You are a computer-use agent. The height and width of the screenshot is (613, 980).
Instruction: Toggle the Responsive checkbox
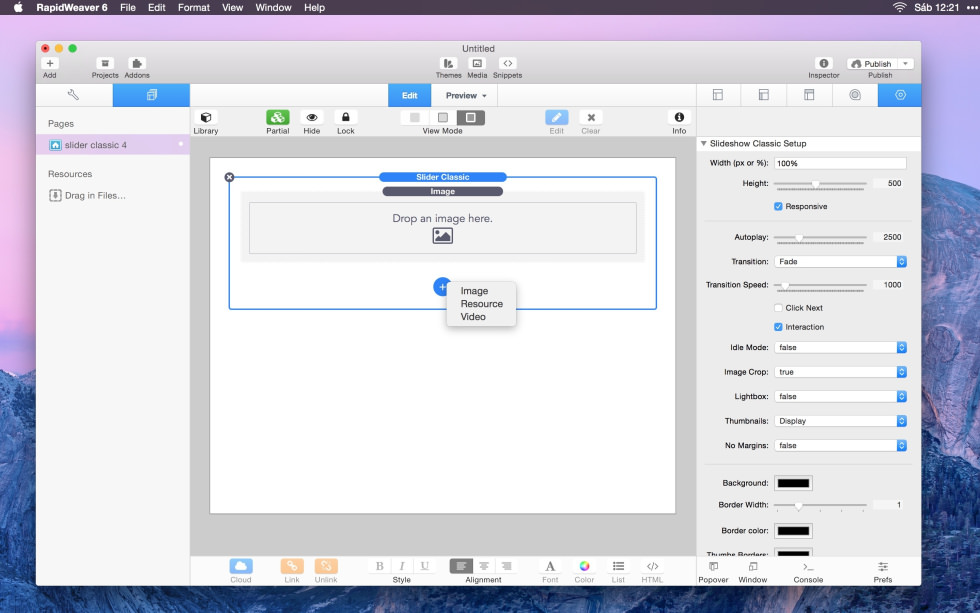tap(778, 206)
